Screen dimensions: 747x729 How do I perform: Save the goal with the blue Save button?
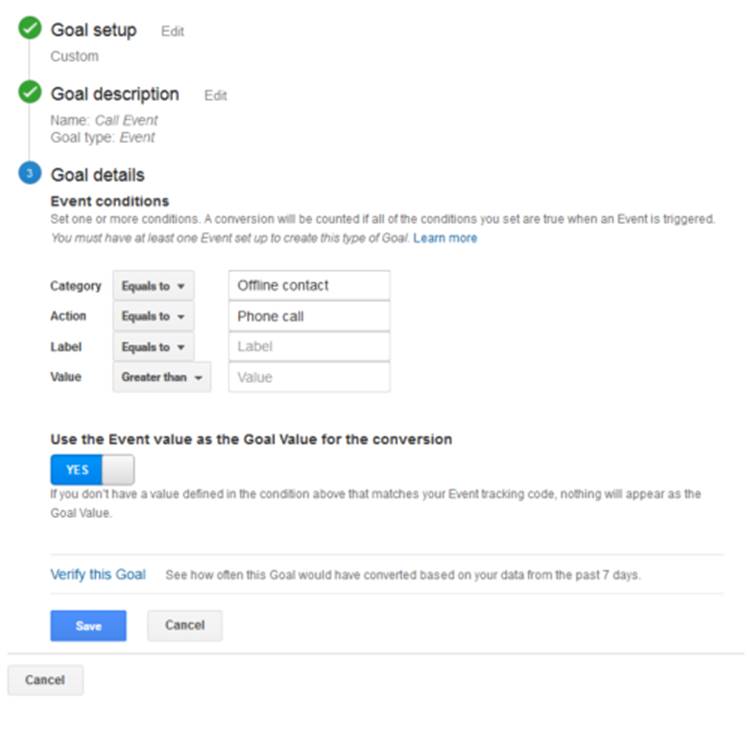tap(89, 626)
